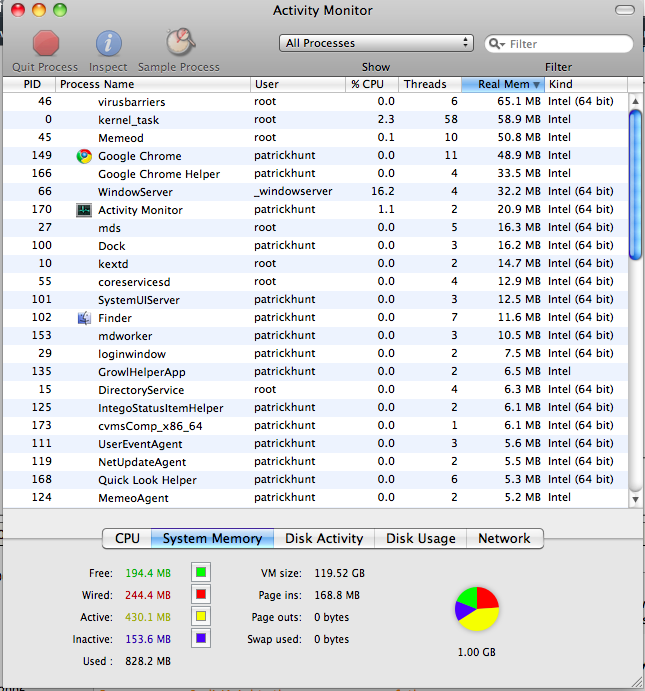The width and height of the screenshot is (645, 691).
Task: Click the scroll up arrow
Action: pos(635,101)
